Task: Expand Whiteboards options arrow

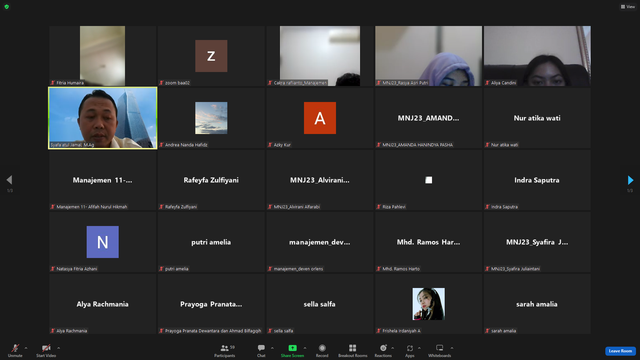Action: [x=452, y=348]
